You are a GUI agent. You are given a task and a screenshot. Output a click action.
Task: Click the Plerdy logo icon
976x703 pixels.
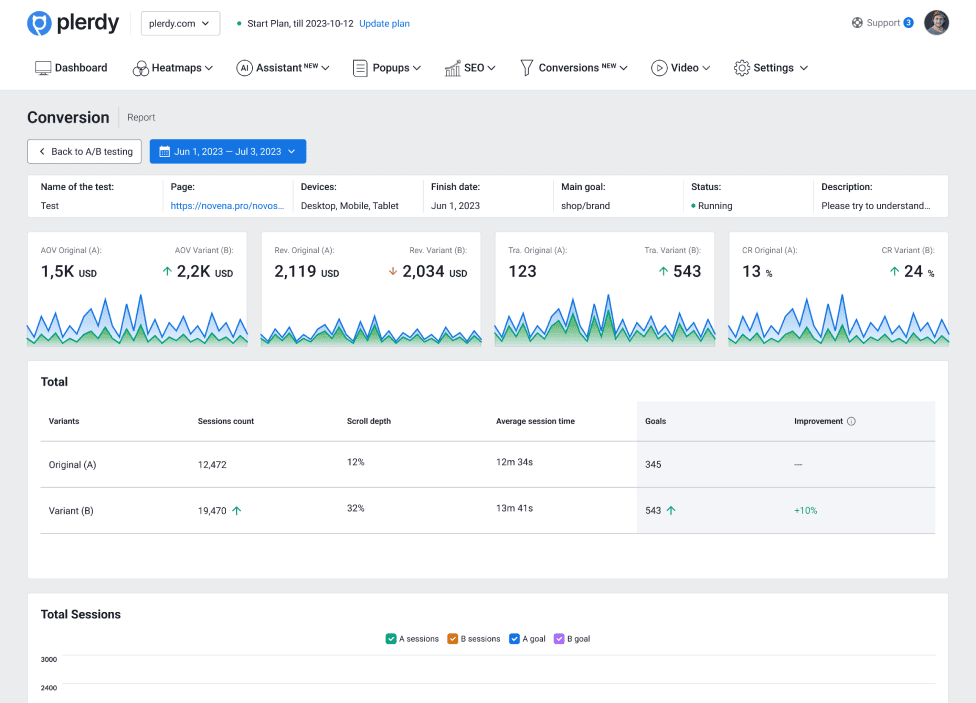pos(39,23)
